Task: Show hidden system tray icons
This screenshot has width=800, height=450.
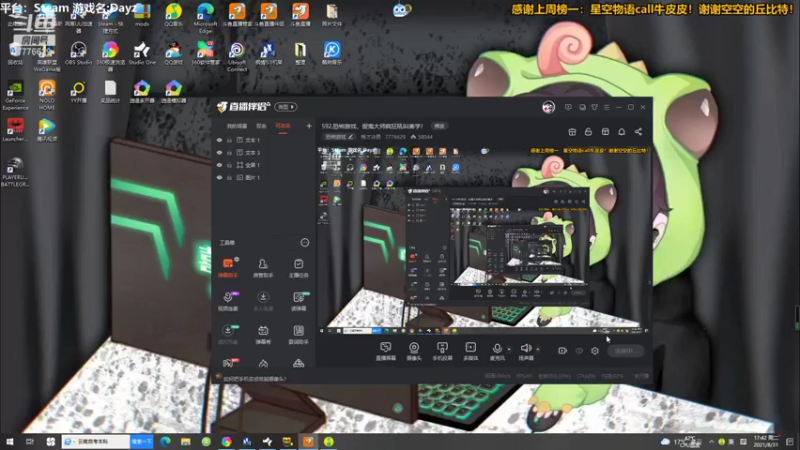Action: pos(711,442)
